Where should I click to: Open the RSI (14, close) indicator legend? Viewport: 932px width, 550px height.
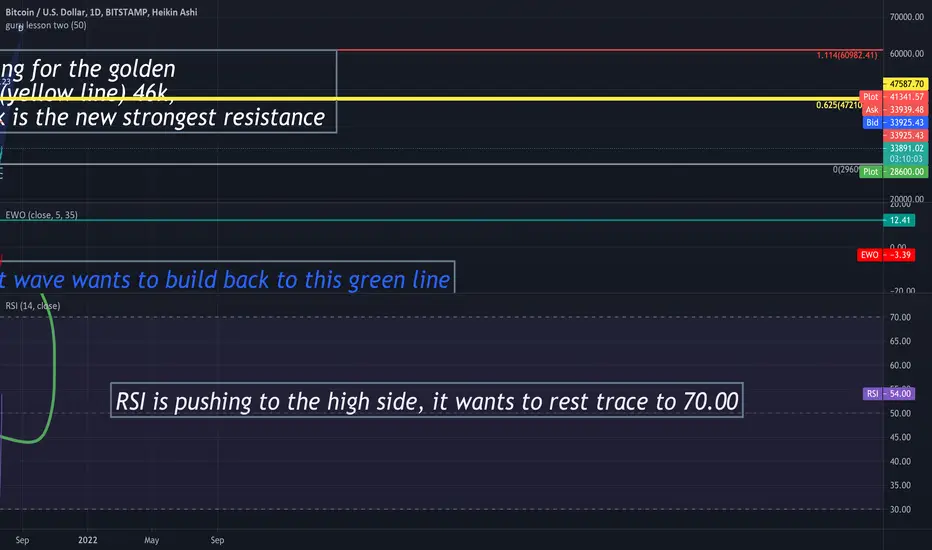(33, 306)
